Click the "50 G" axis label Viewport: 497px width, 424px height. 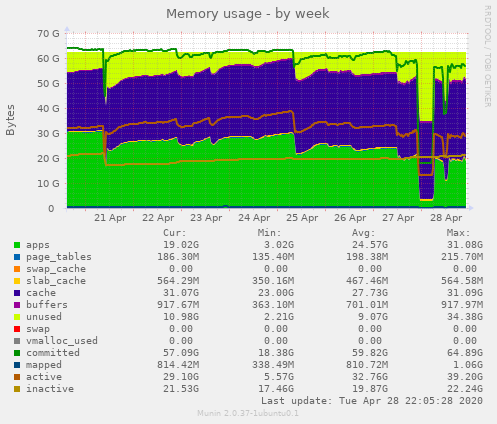point(48,84)
